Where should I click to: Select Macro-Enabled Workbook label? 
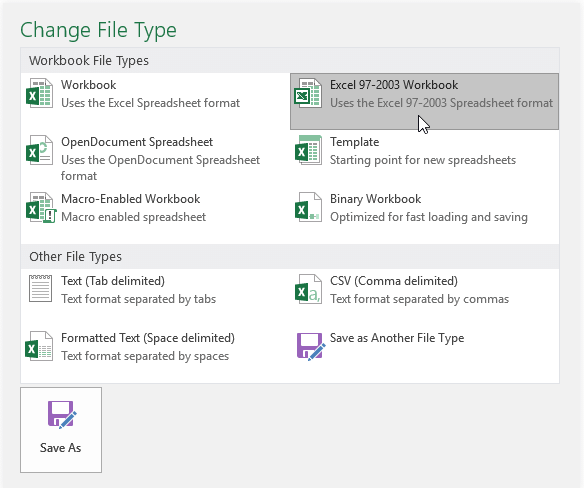coord(131,199)
